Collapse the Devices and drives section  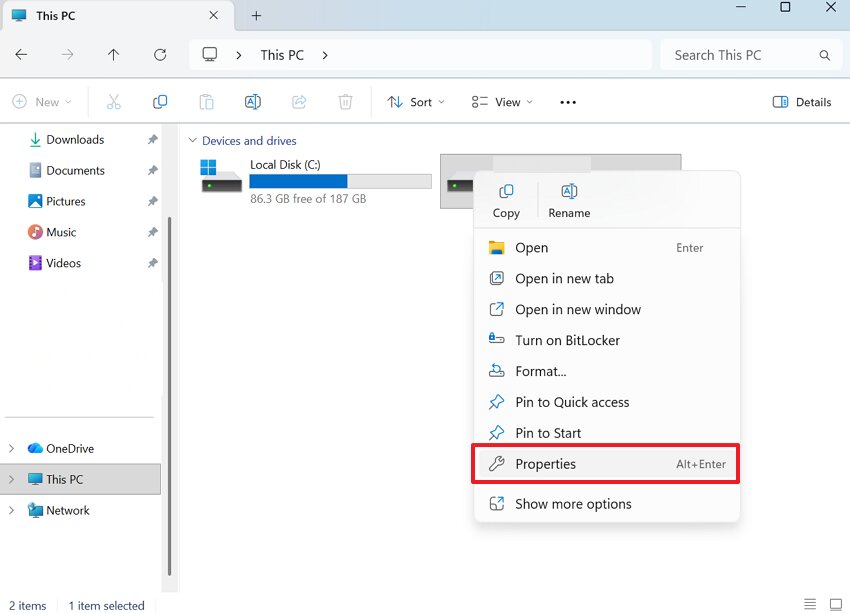point(192,140)
